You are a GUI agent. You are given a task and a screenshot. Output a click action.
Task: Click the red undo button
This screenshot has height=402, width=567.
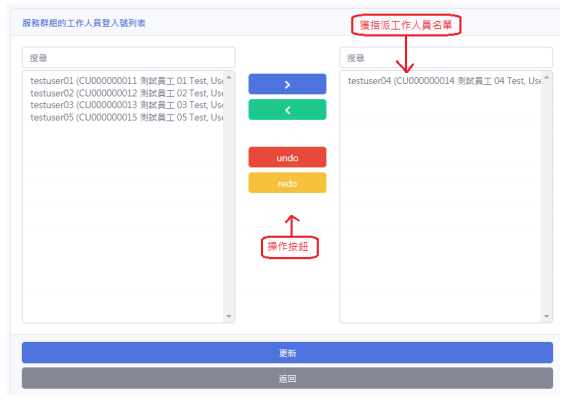click(287, 157)
